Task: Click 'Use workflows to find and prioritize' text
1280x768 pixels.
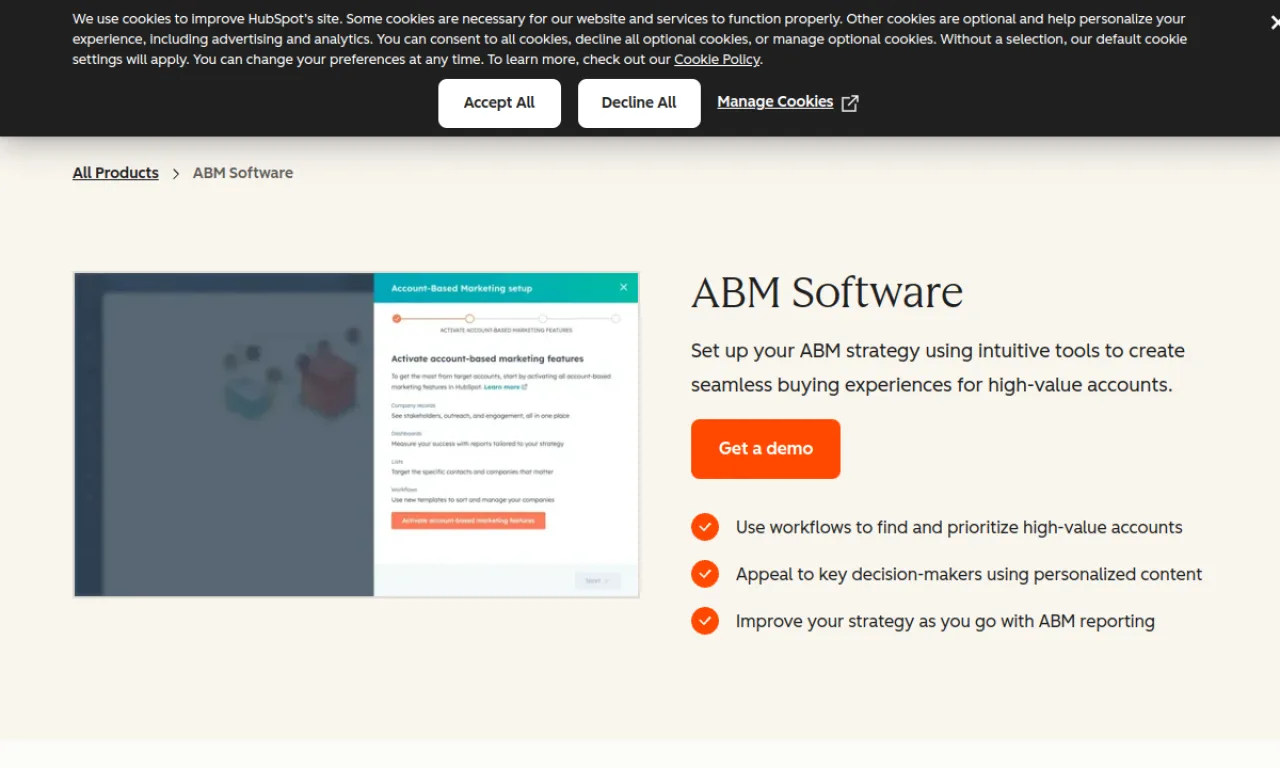Action: [x=959, y=527]
